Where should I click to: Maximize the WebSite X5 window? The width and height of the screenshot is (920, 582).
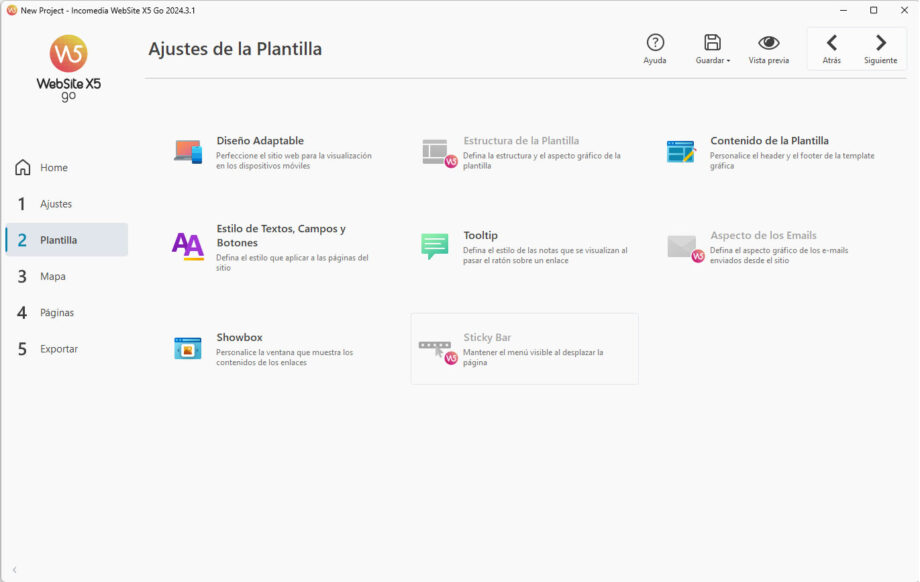[x=874, y=10]
